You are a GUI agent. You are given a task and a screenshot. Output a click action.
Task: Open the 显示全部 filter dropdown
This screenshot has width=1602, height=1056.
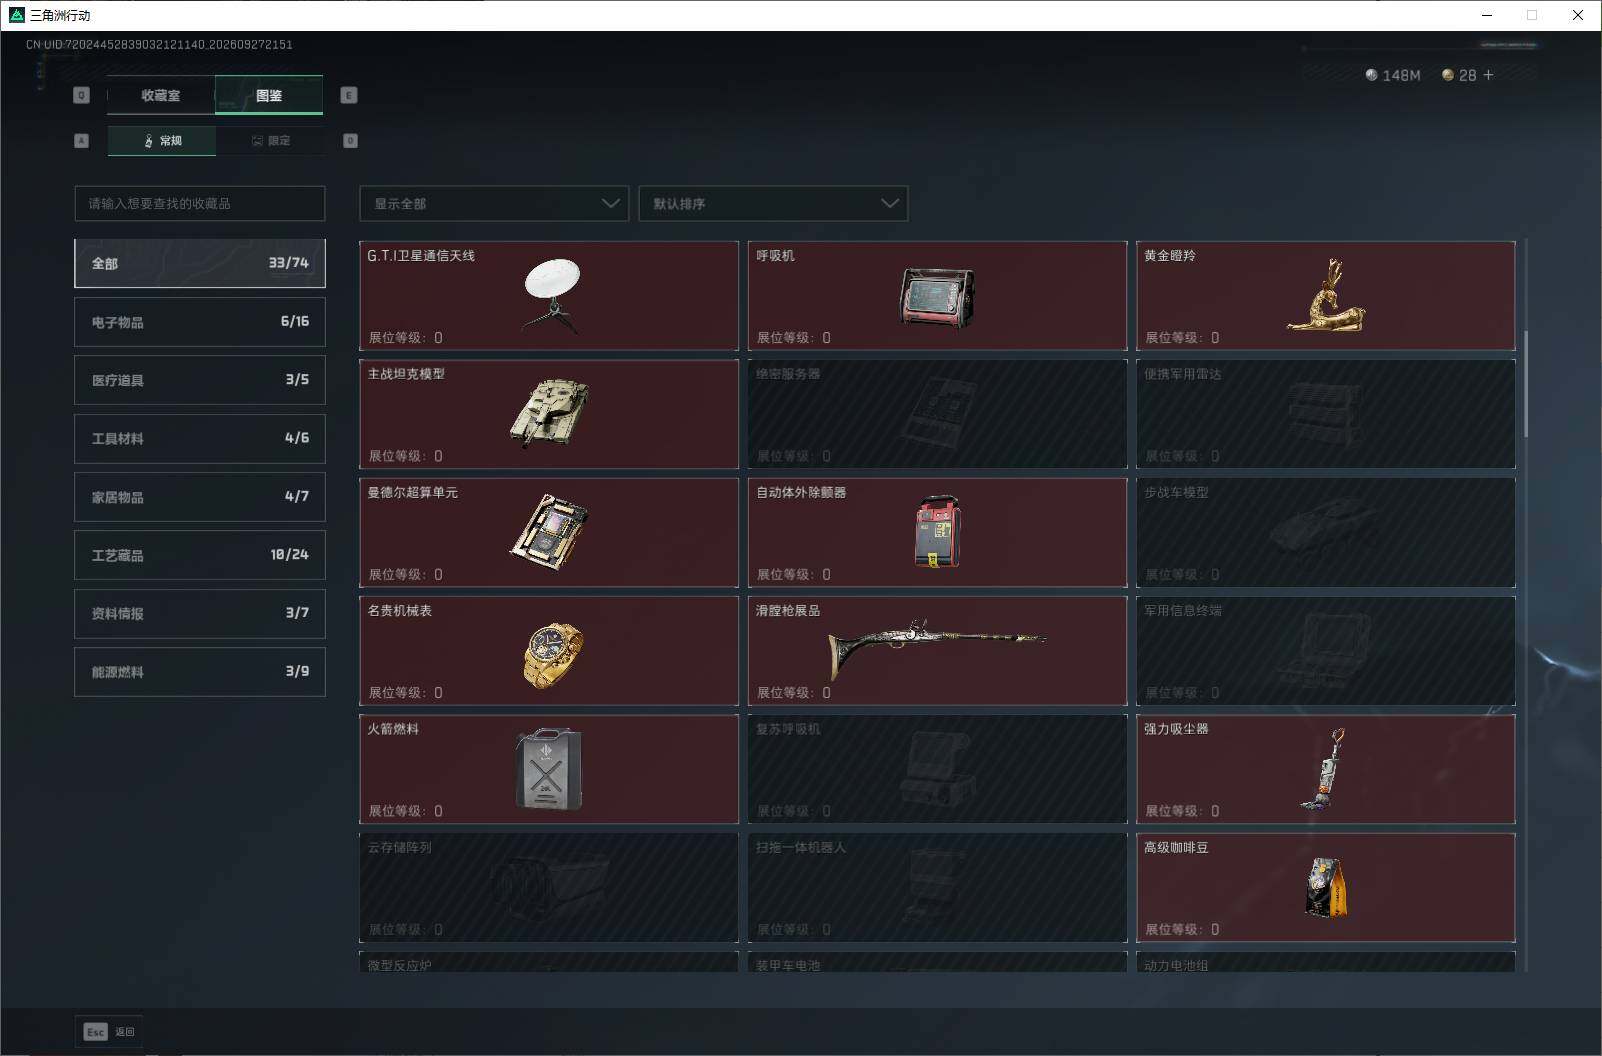494,203
